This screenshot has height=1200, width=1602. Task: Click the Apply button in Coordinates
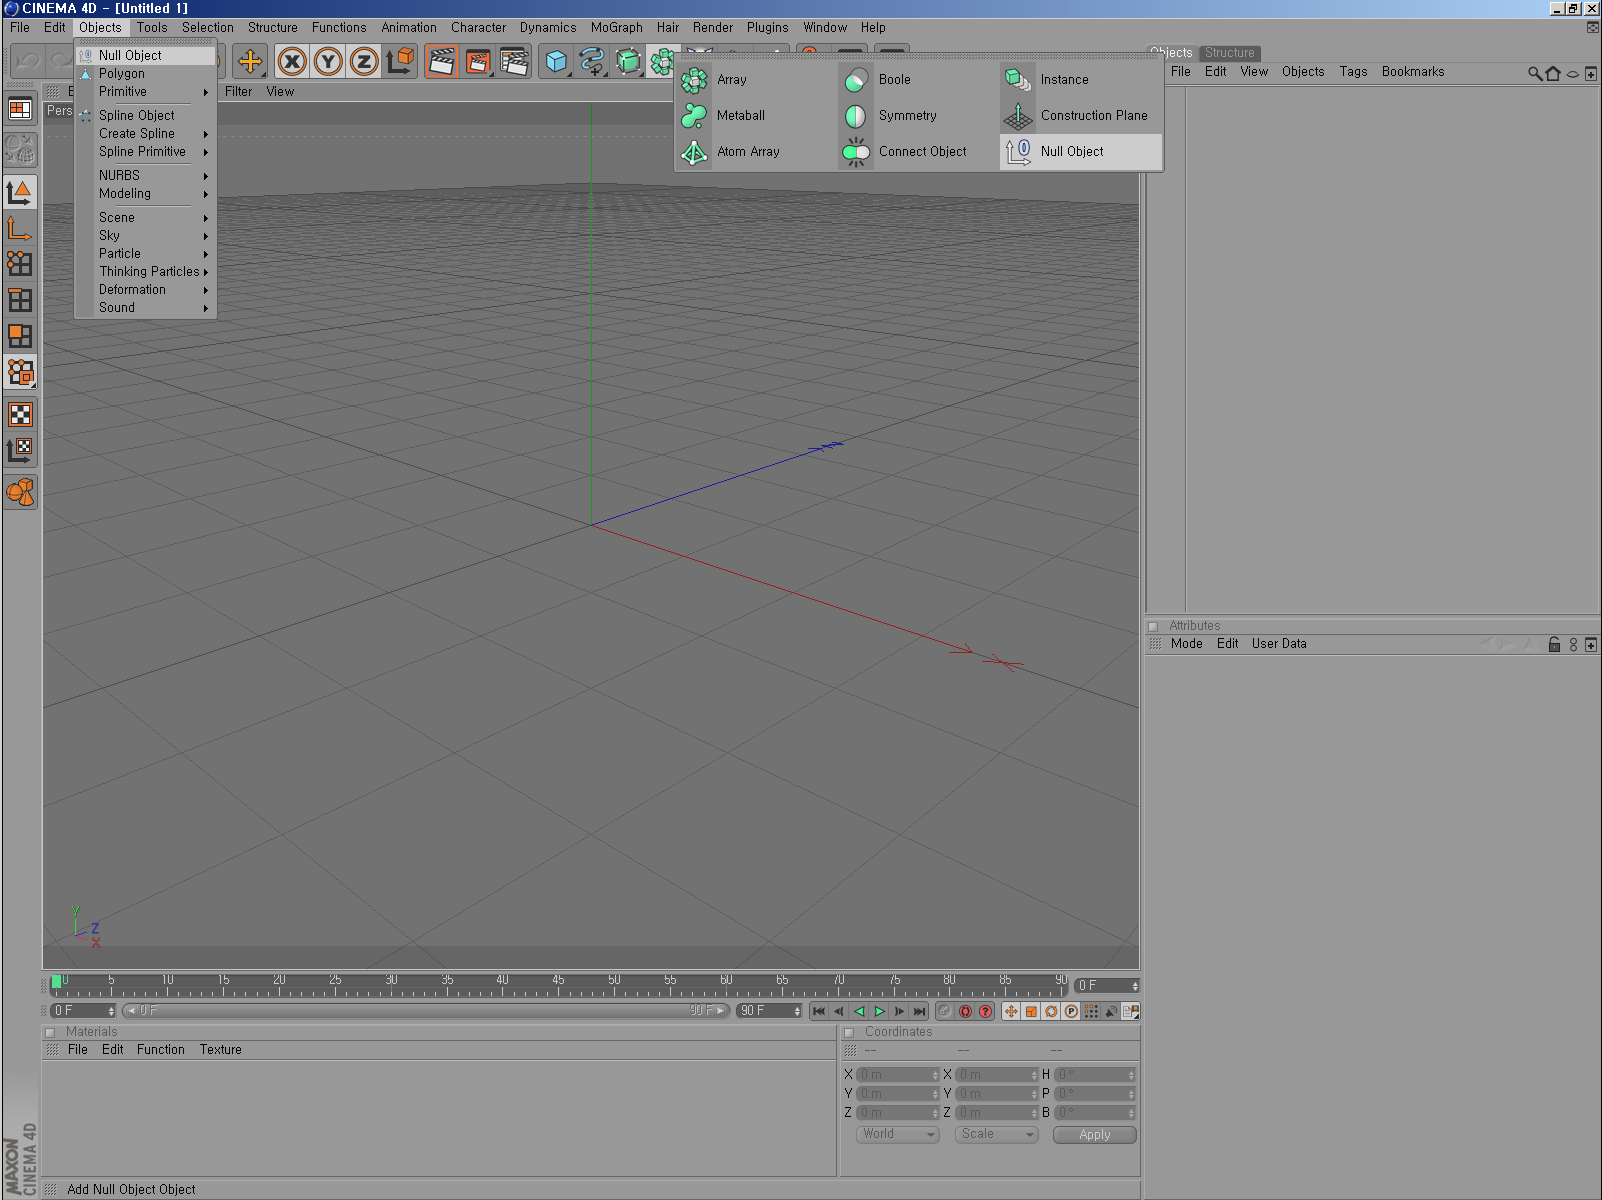click(x=1094, y=1135)
